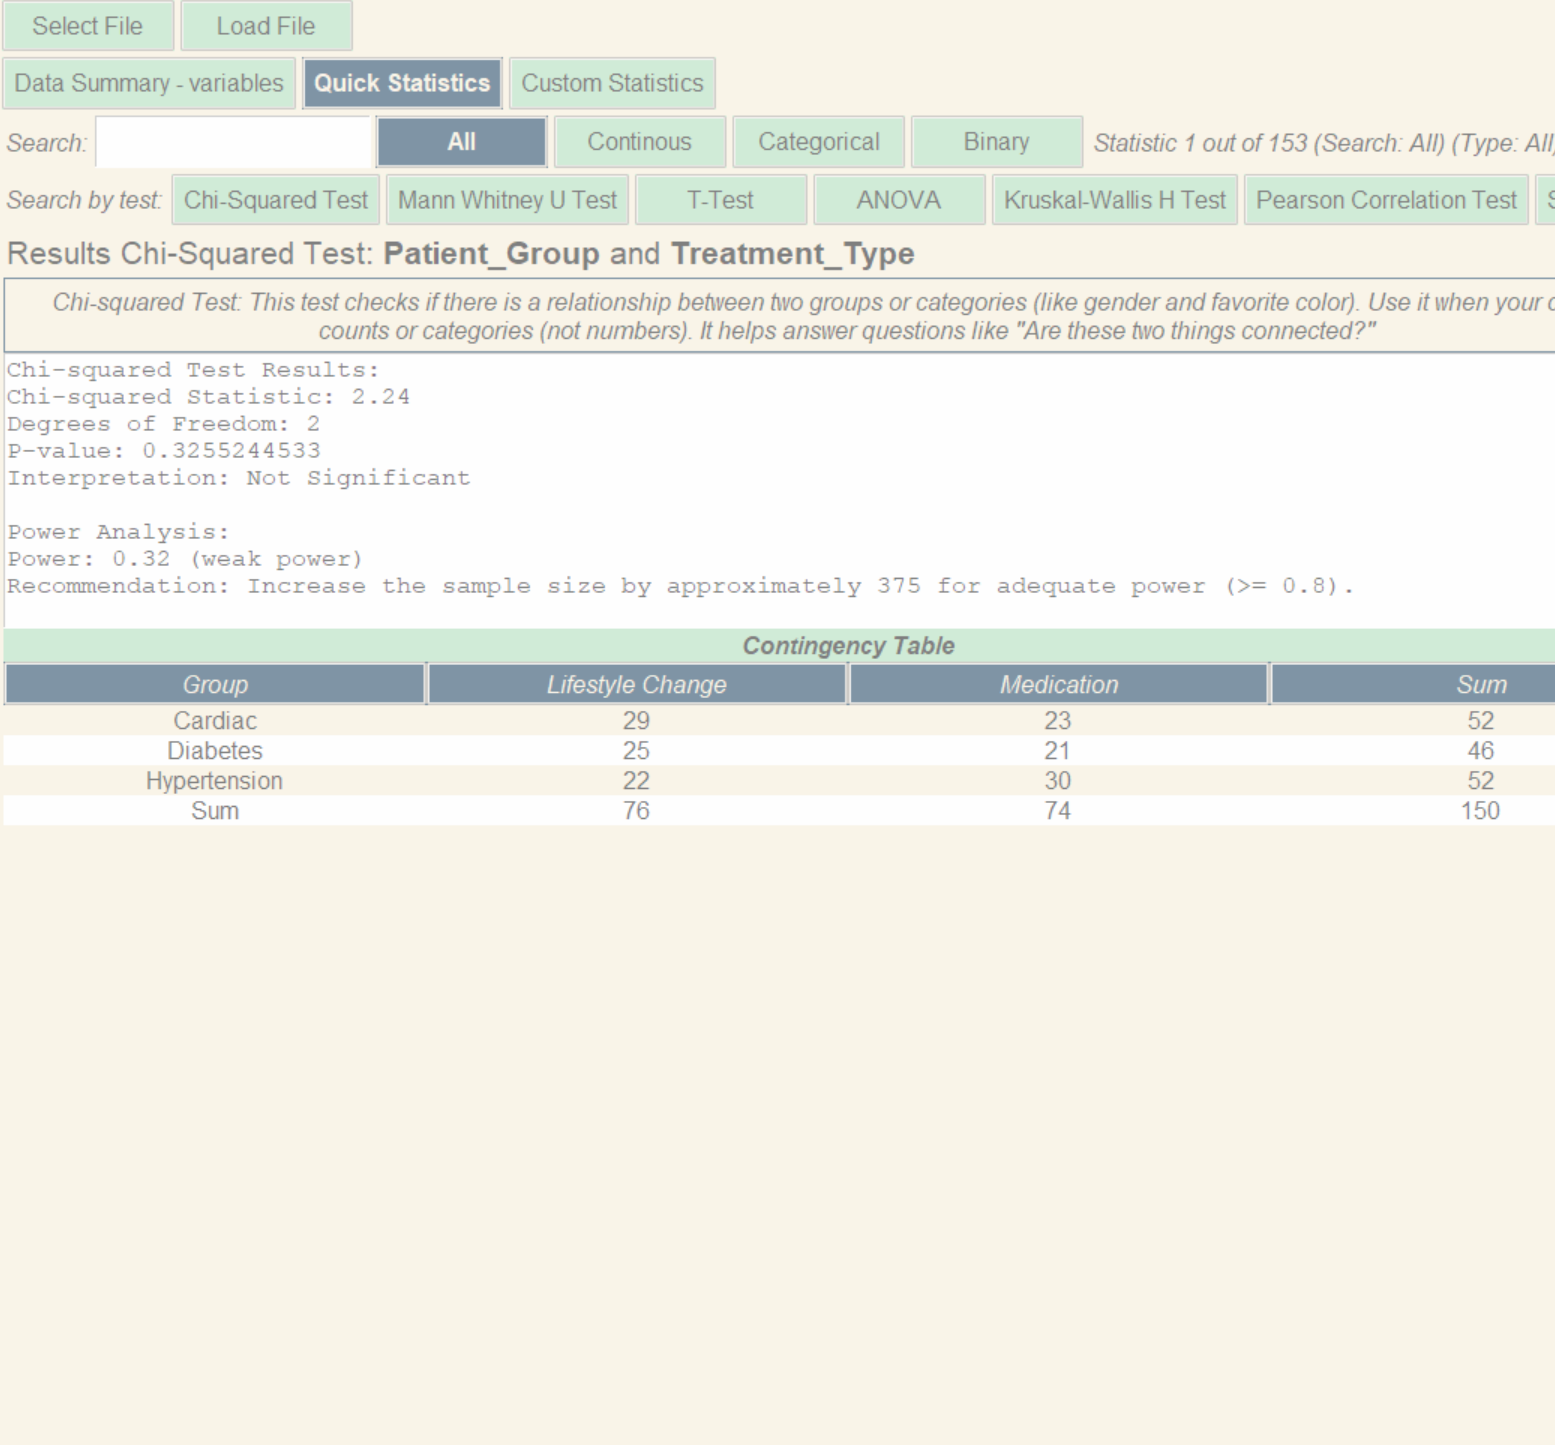Click the Select File button
The image size is (1555, 1445).
88,26
